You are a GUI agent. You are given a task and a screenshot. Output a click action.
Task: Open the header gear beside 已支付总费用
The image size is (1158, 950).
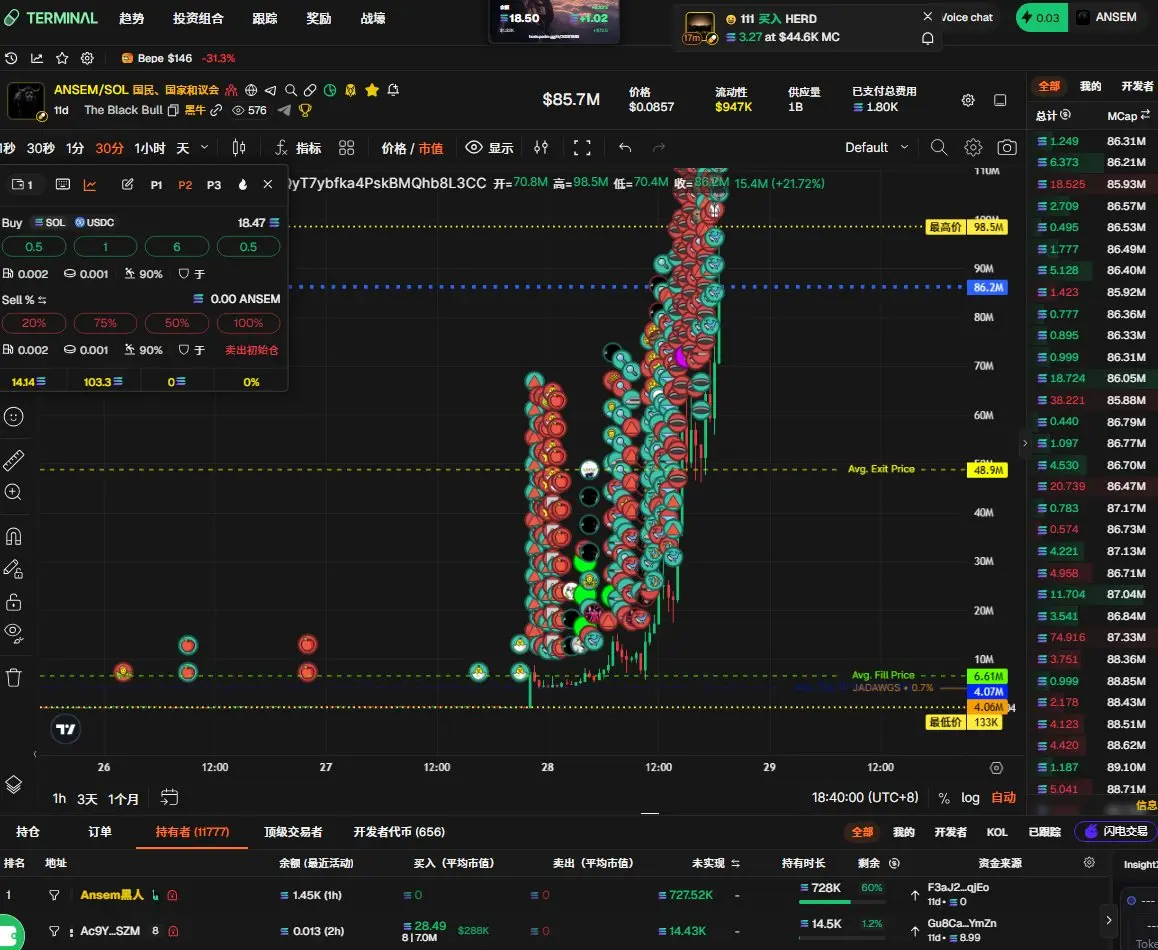[x=968, y=100]
